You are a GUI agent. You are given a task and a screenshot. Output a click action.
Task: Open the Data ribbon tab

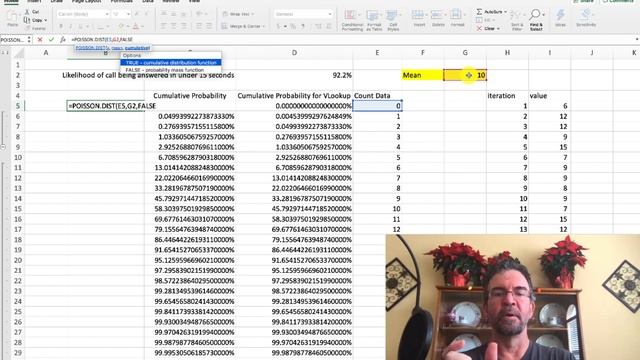[x=148, y=1]
